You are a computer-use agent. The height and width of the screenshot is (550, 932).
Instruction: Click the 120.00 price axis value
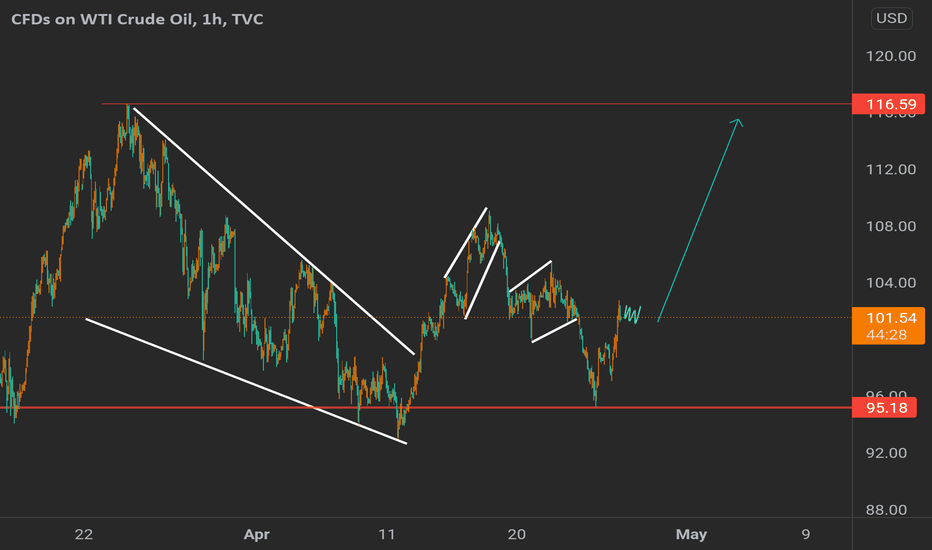[x=890, y=56]
